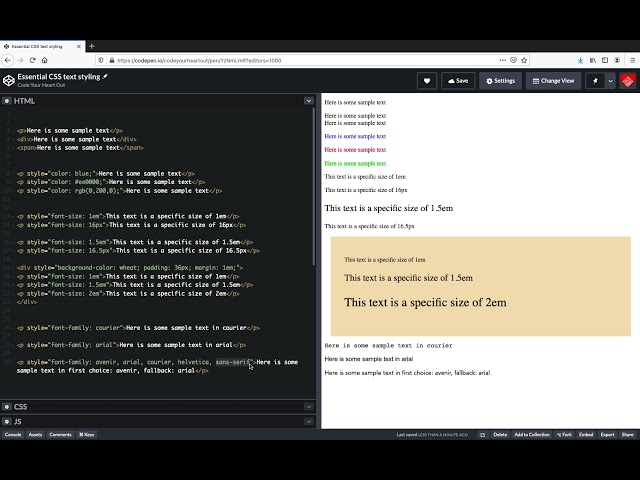Bookmark this page with star
The width and height of the screenshot is (640, 480).
point(524,60)
